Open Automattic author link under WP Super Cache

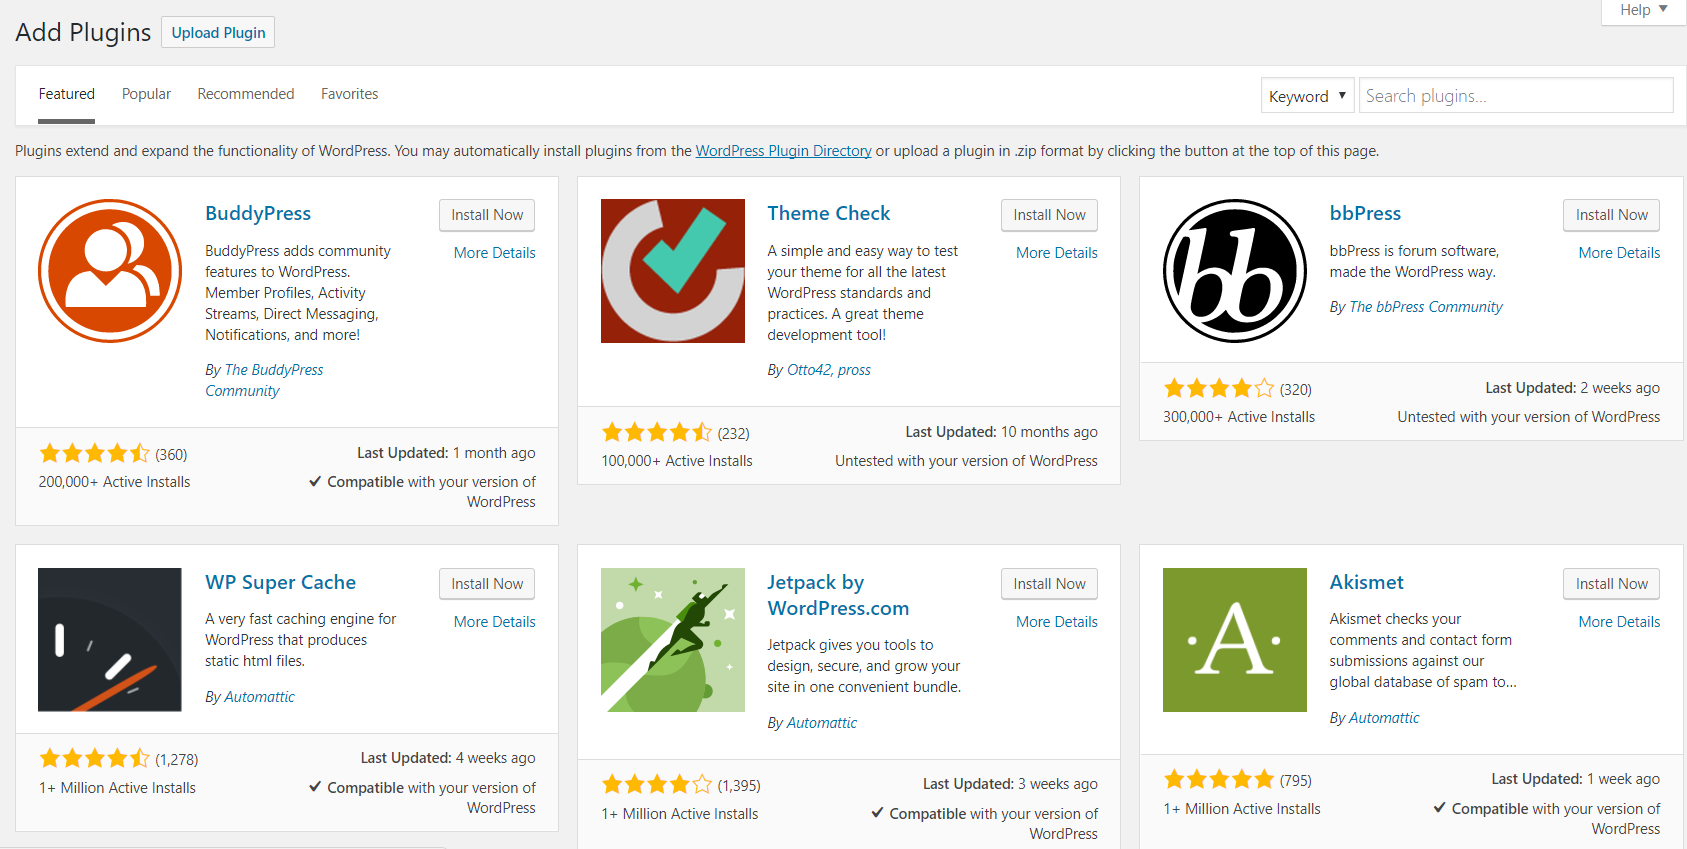[x=259, y=697]
